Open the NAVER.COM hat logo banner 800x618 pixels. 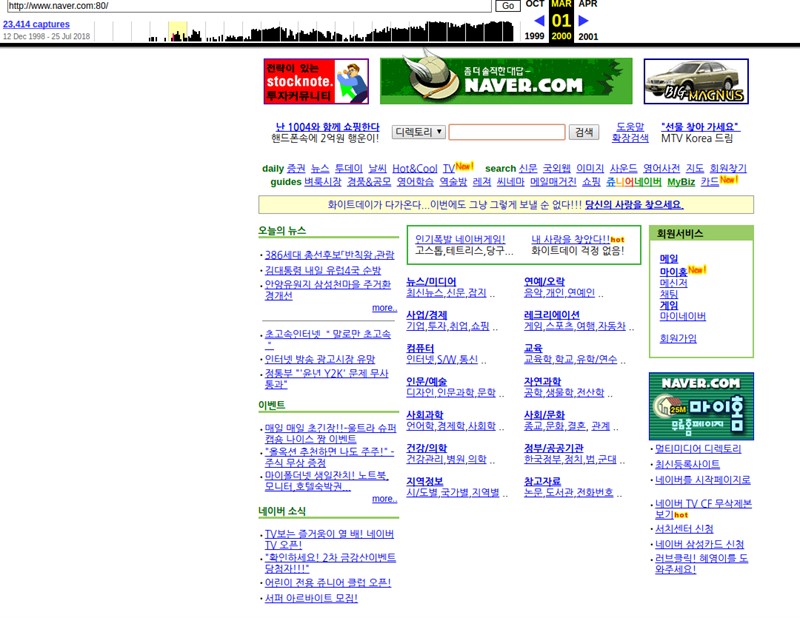(x=506, y=81)
